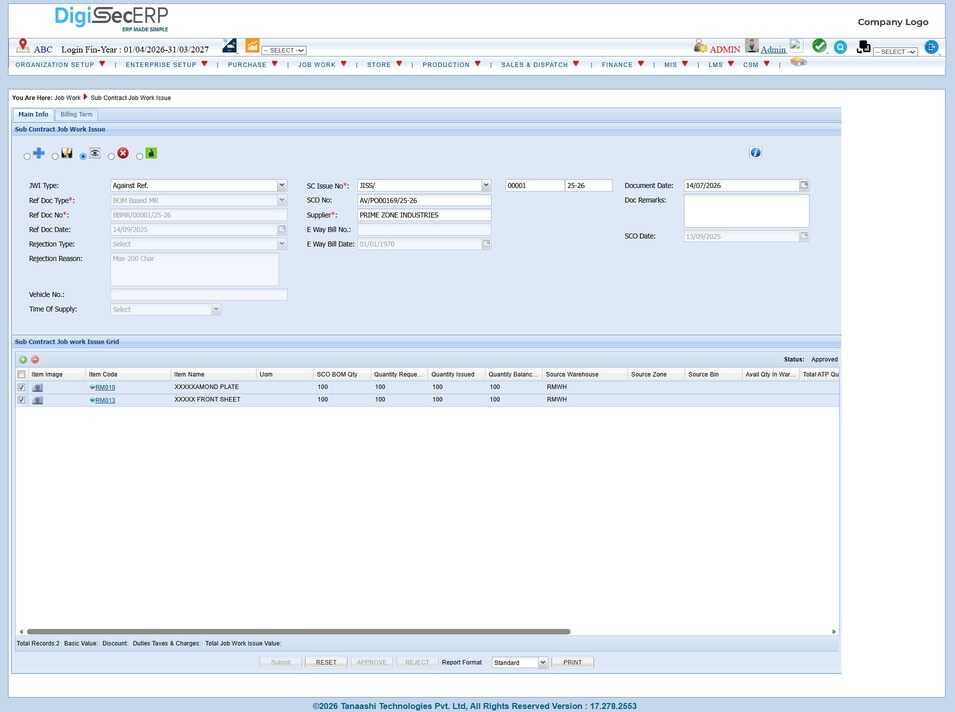Click the RESET button
This screenshot has width=955, height=712.
(x=326, y=662)
